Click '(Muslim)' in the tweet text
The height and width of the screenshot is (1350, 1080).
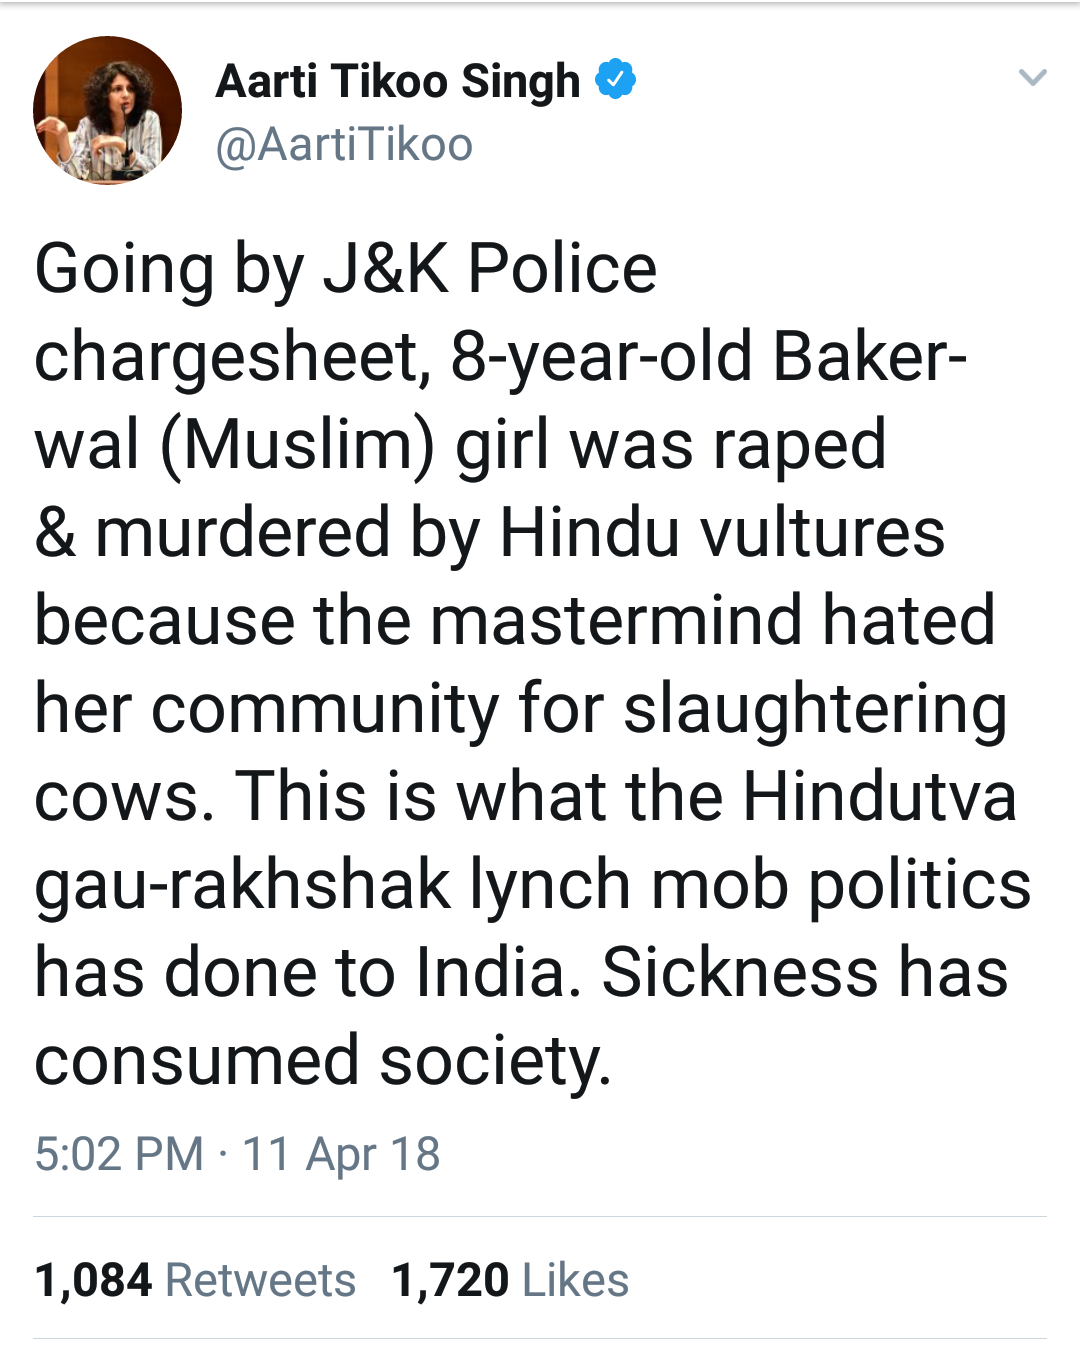click(297, 445)
